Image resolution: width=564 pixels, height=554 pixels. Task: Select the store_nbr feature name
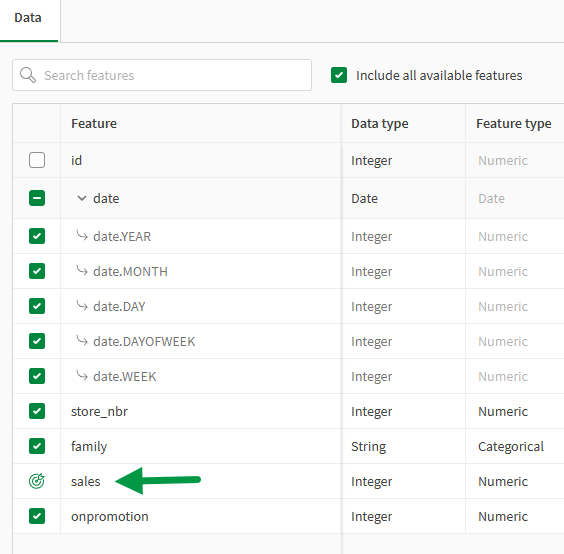click(99, 411)
